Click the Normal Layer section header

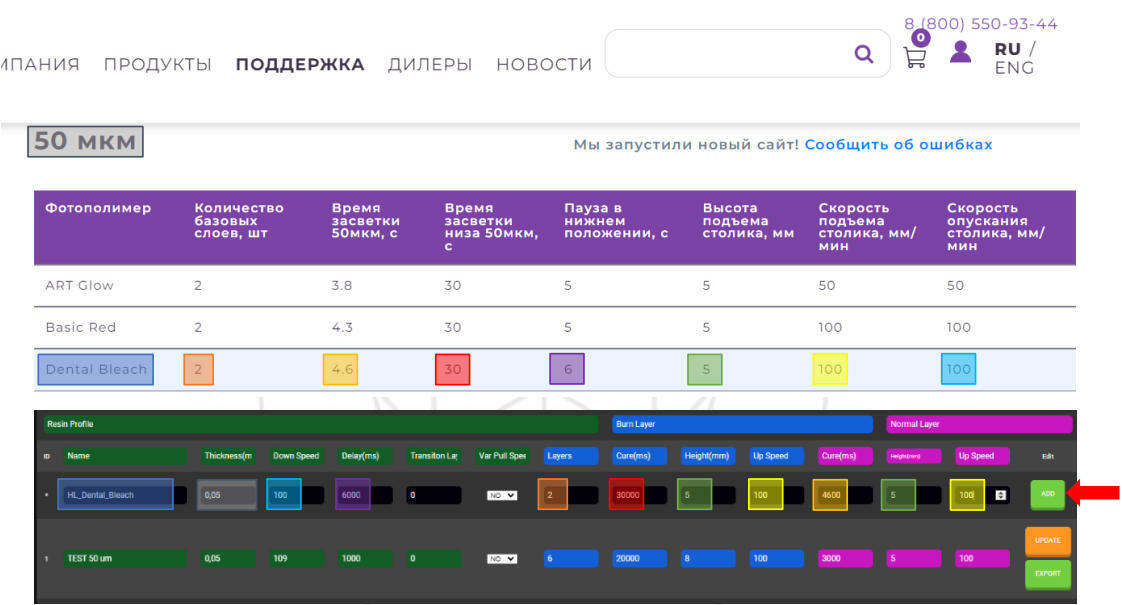point(980,425)
